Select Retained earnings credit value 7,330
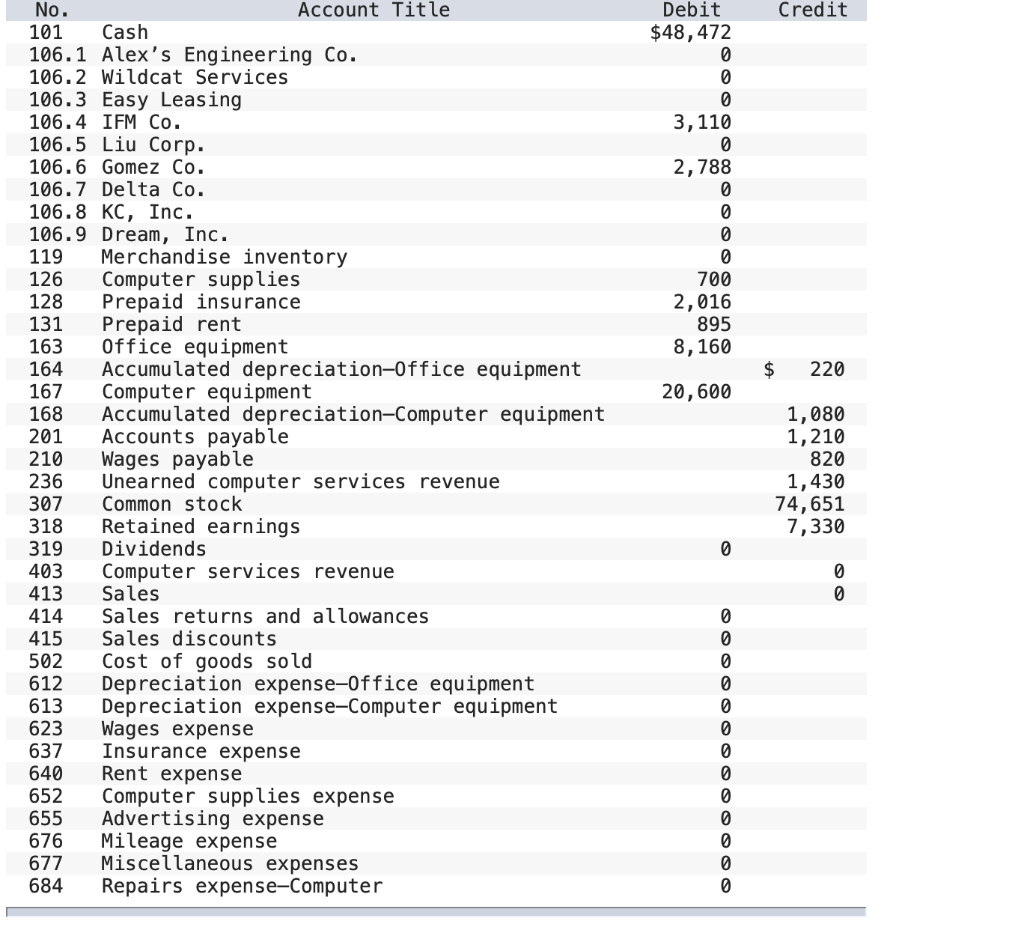1024x942 pixels. coord(815,527)
